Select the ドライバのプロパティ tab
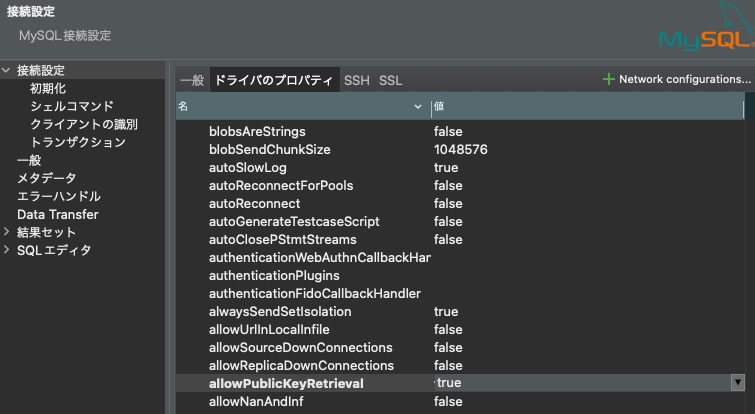This screenshot has width=755, height=414. coord(273,80)
